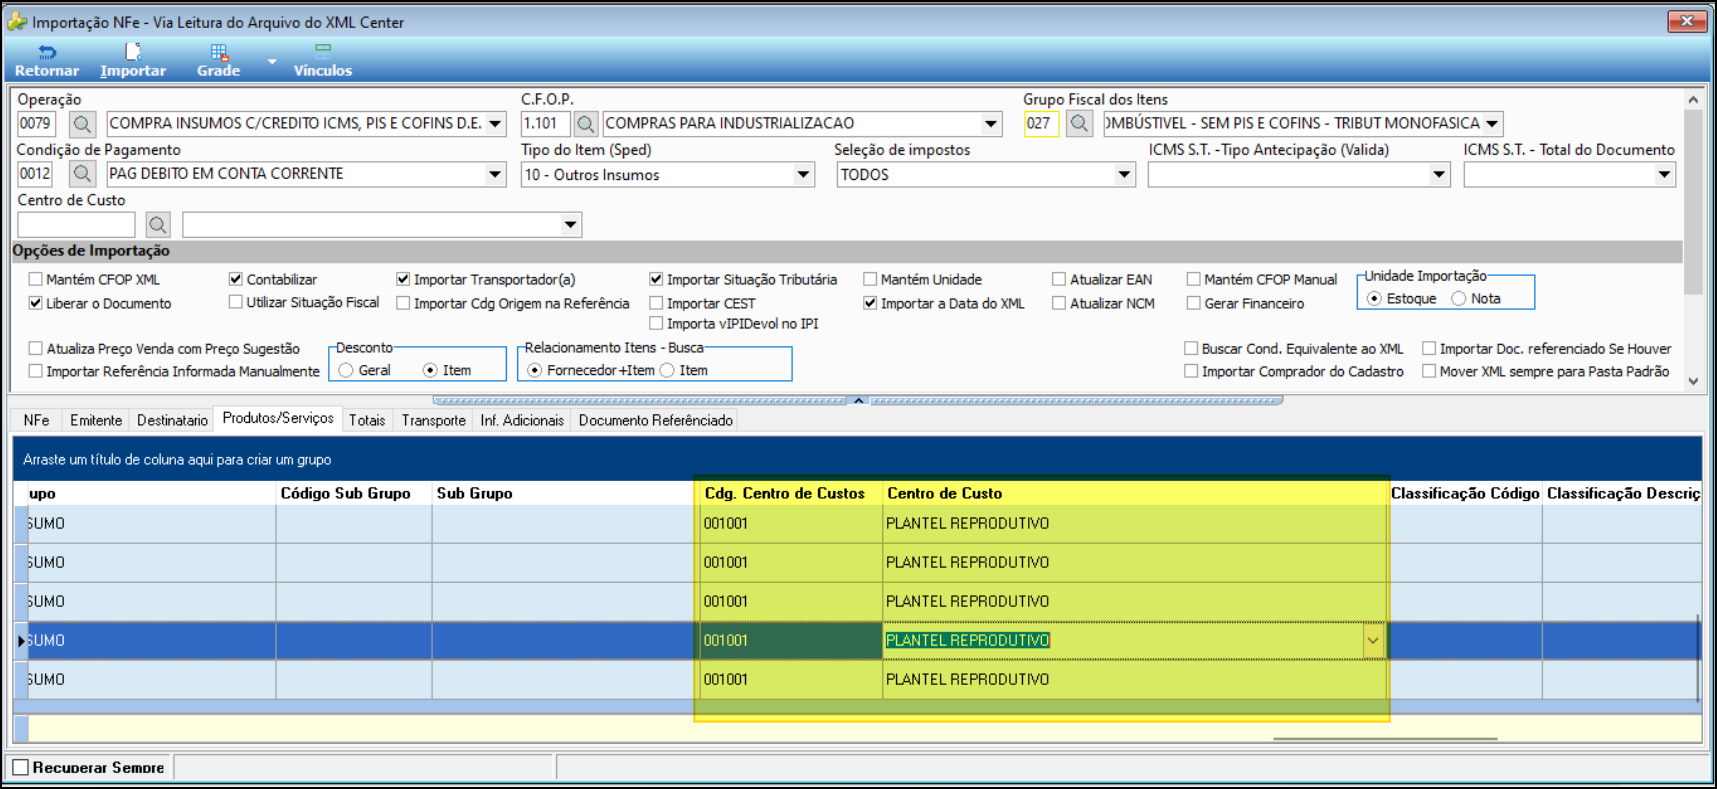Select the Item radio under Desconto
Image resolution: width=1717 pixels, height=789 pixels.
pyautogui.click(x=430, y=370)
